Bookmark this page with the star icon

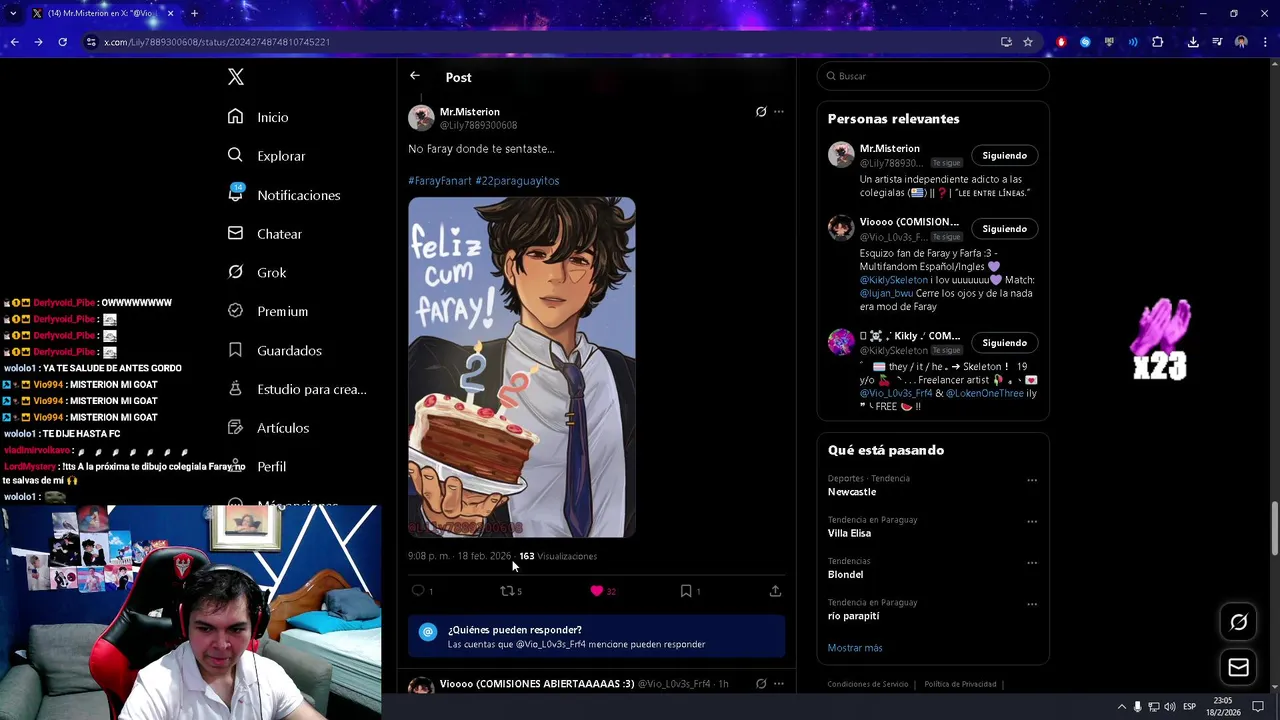(1028, 42)
